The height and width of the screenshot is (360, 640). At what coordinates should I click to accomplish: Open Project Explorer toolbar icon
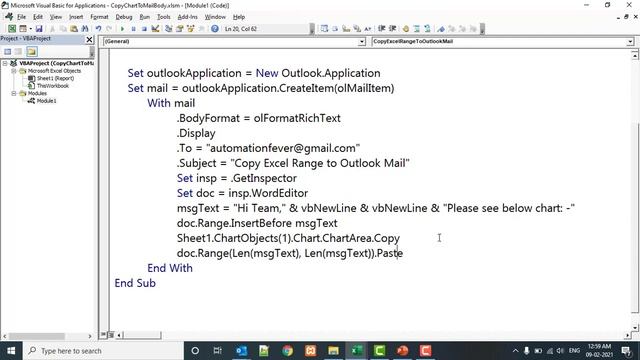168,29
